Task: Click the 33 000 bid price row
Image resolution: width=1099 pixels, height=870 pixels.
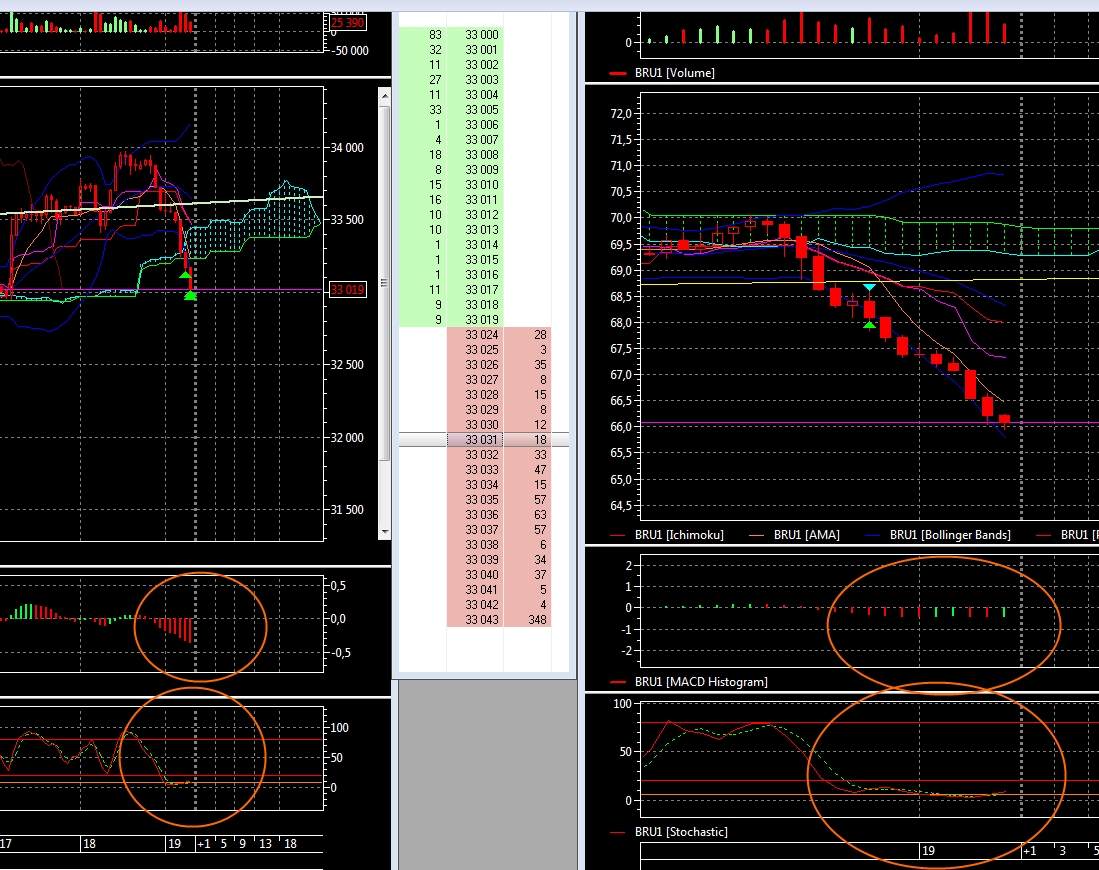Action: coord(481,35)
